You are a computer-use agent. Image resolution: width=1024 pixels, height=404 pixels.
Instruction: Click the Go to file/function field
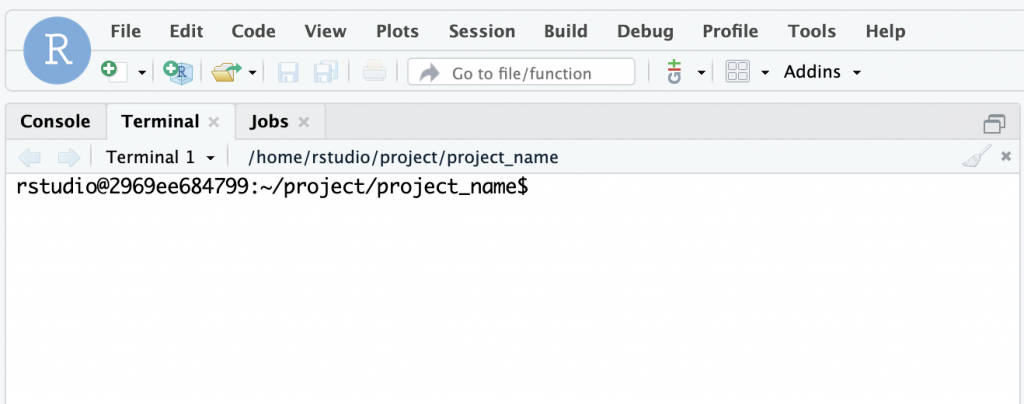pos(521,72)
